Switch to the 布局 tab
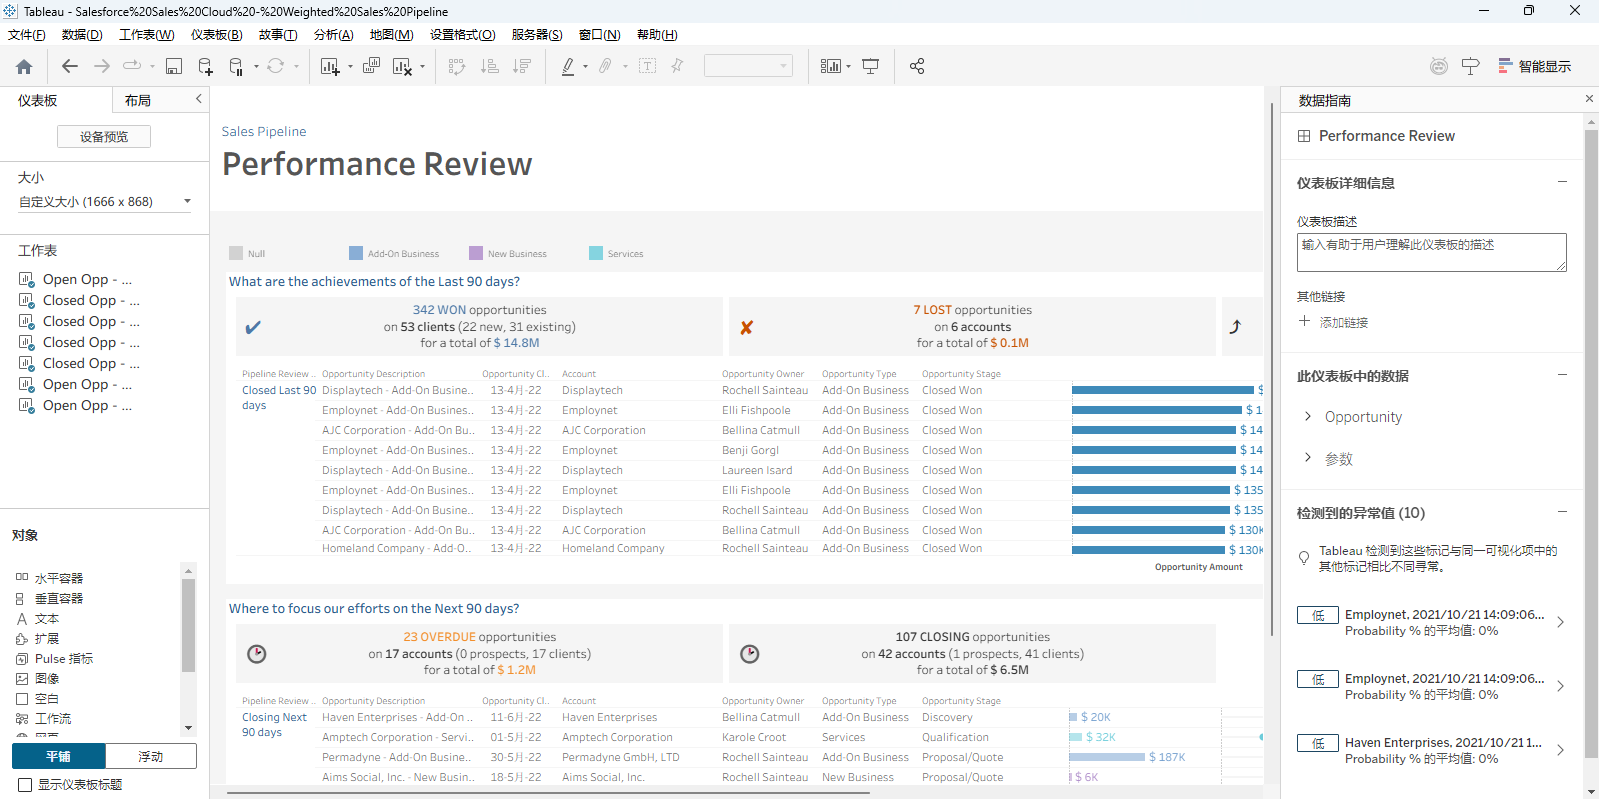The width and height of the screenshot is (1599, 799). point(138,101)
